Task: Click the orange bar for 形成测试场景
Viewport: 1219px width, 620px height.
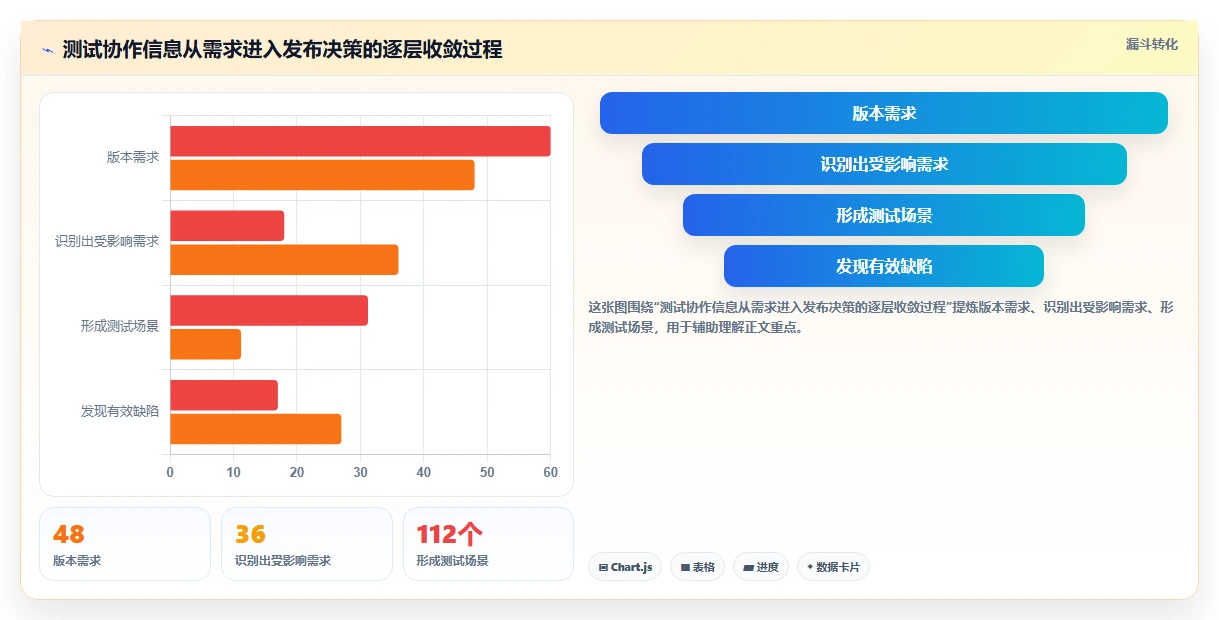Action: coord(205,344)
